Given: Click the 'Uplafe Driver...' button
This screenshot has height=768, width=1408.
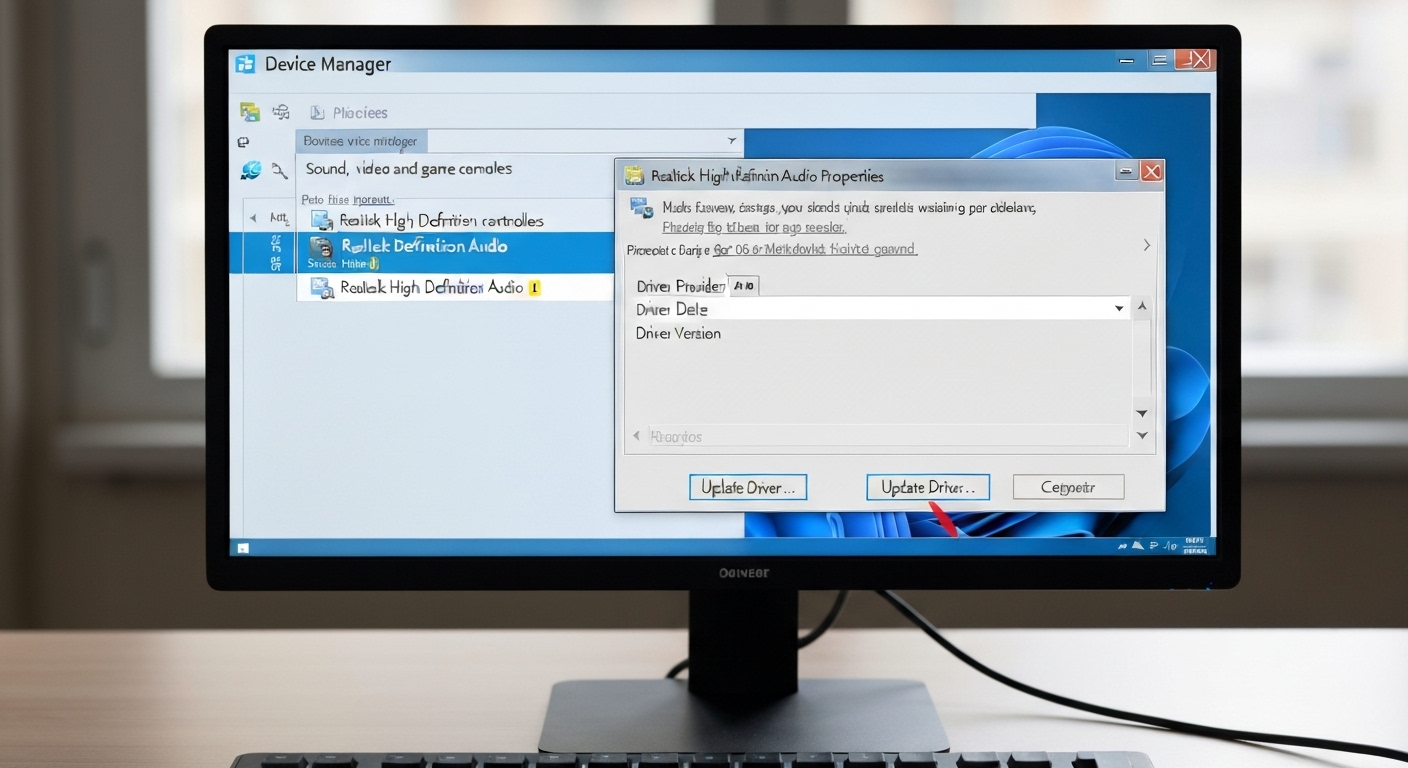Looking at the screenshot, I should coord(748,488).
